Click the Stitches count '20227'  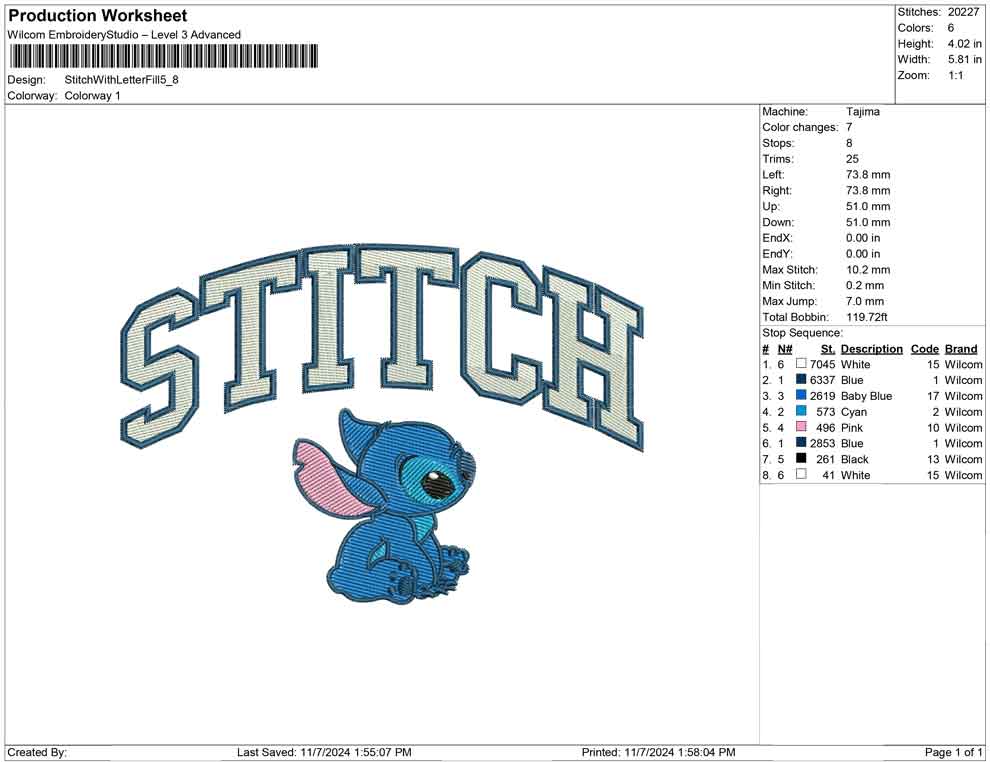pyautogui.click(x=963, y=12)
